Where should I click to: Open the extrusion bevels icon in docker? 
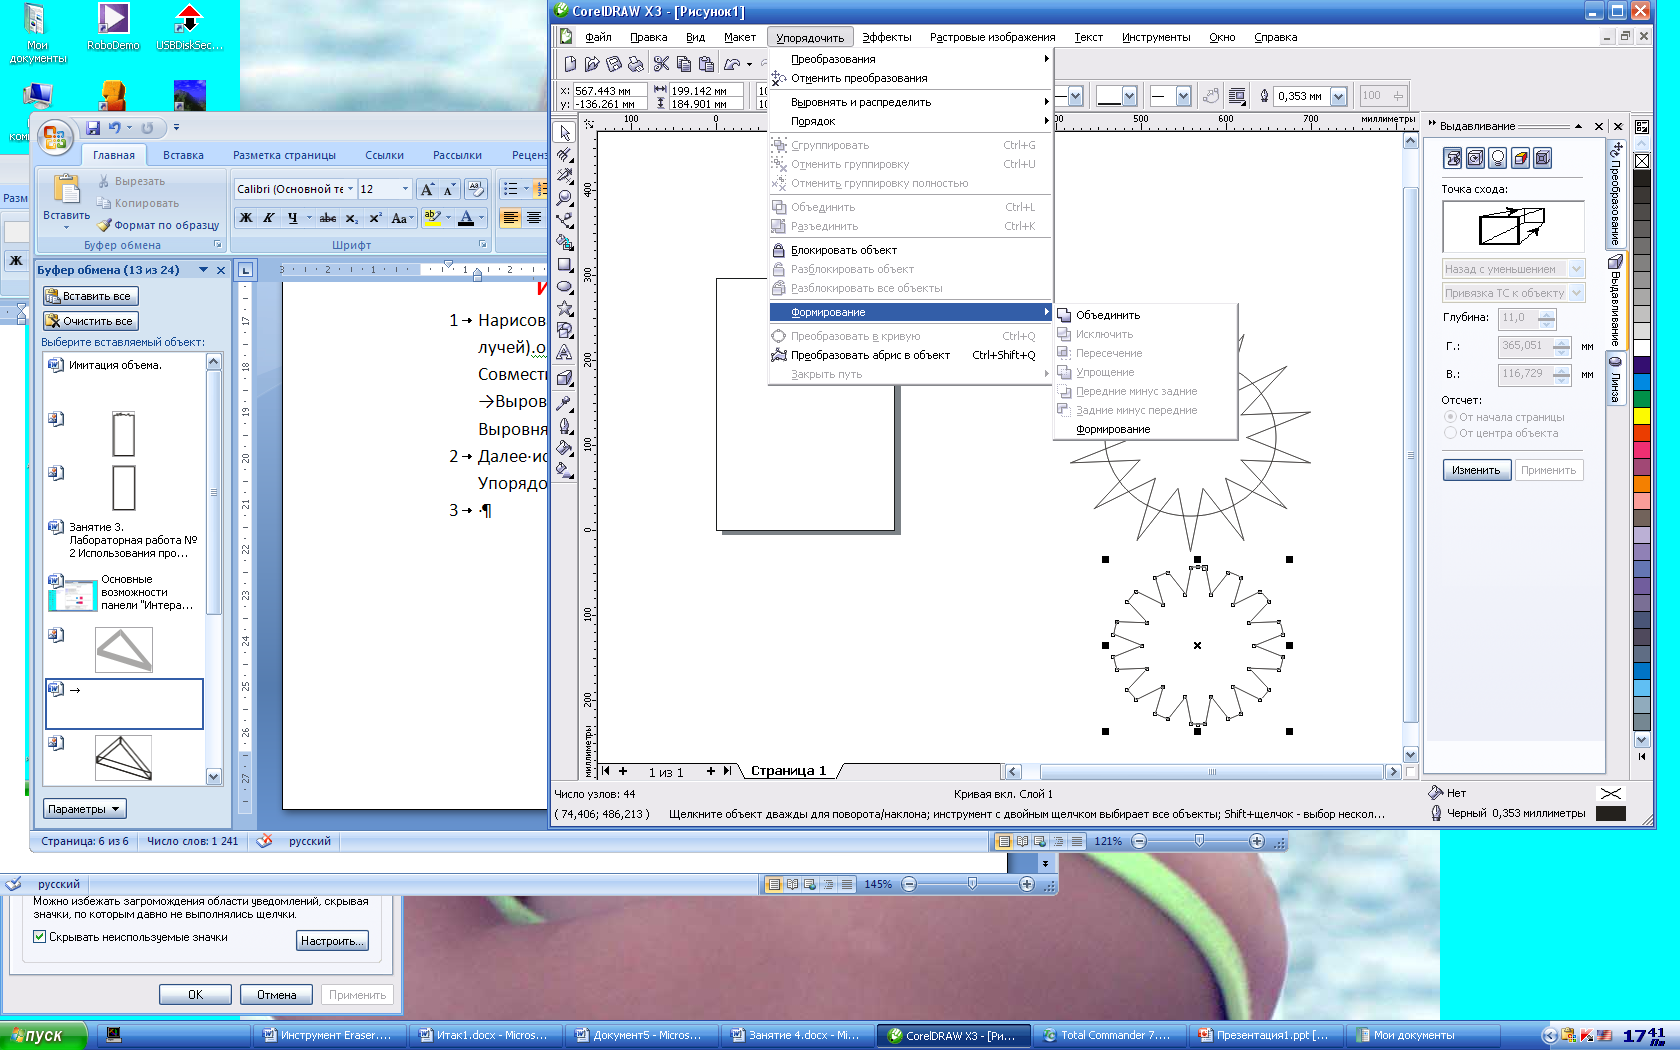[x=1543, y=158]
